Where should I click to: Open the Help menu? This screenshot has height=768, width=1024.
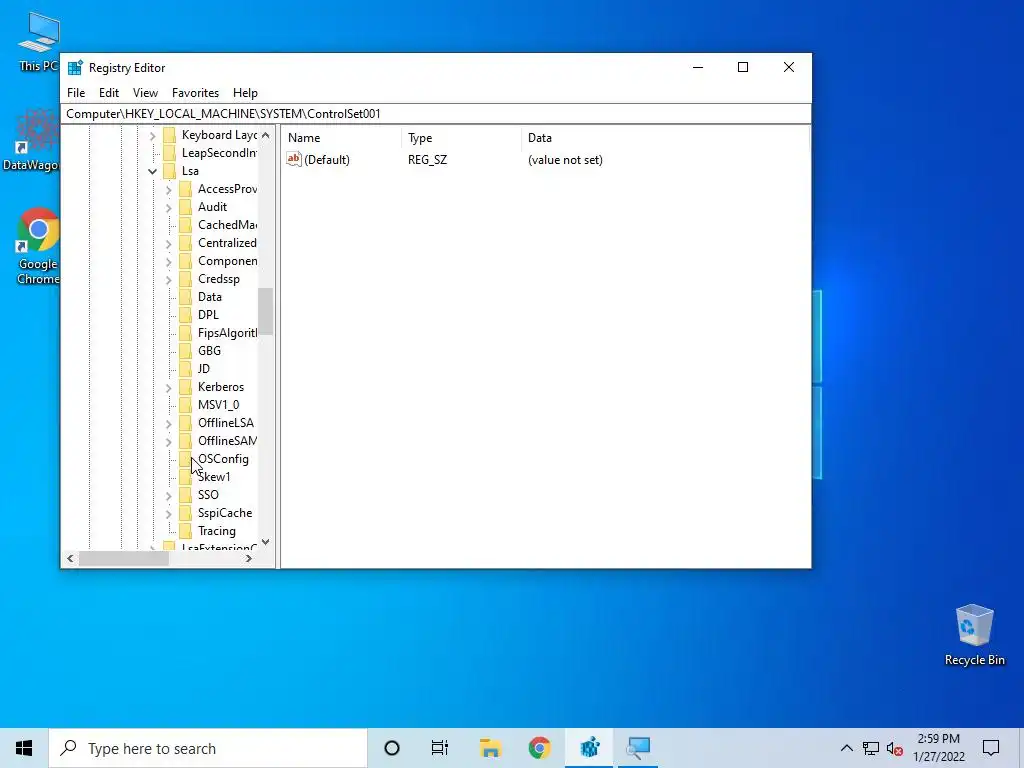point(246,93)
